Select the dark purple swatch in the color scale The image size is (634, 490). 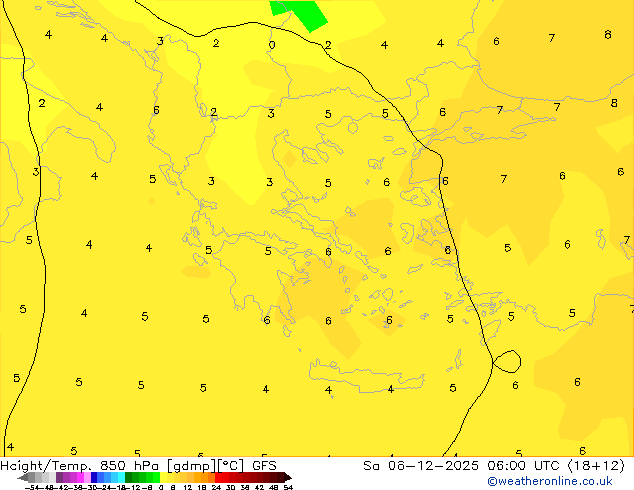pos(59,477)
